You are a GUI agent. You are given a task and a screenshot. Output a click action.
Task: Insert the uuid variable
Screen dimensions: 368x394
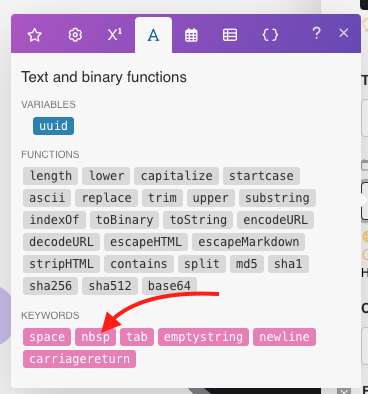click(x=53, y=126)
